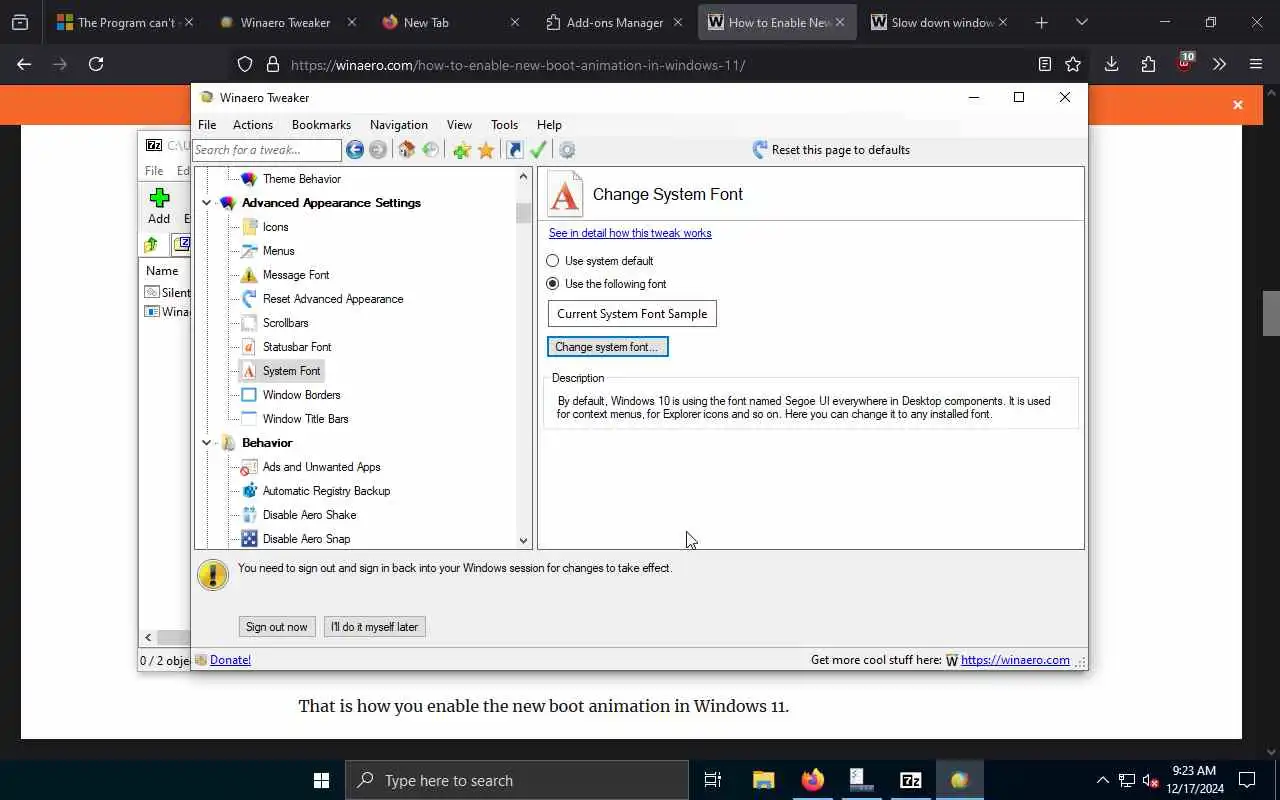
Task: Click the recent changes clock icon in toolbar
Action: 431,150
